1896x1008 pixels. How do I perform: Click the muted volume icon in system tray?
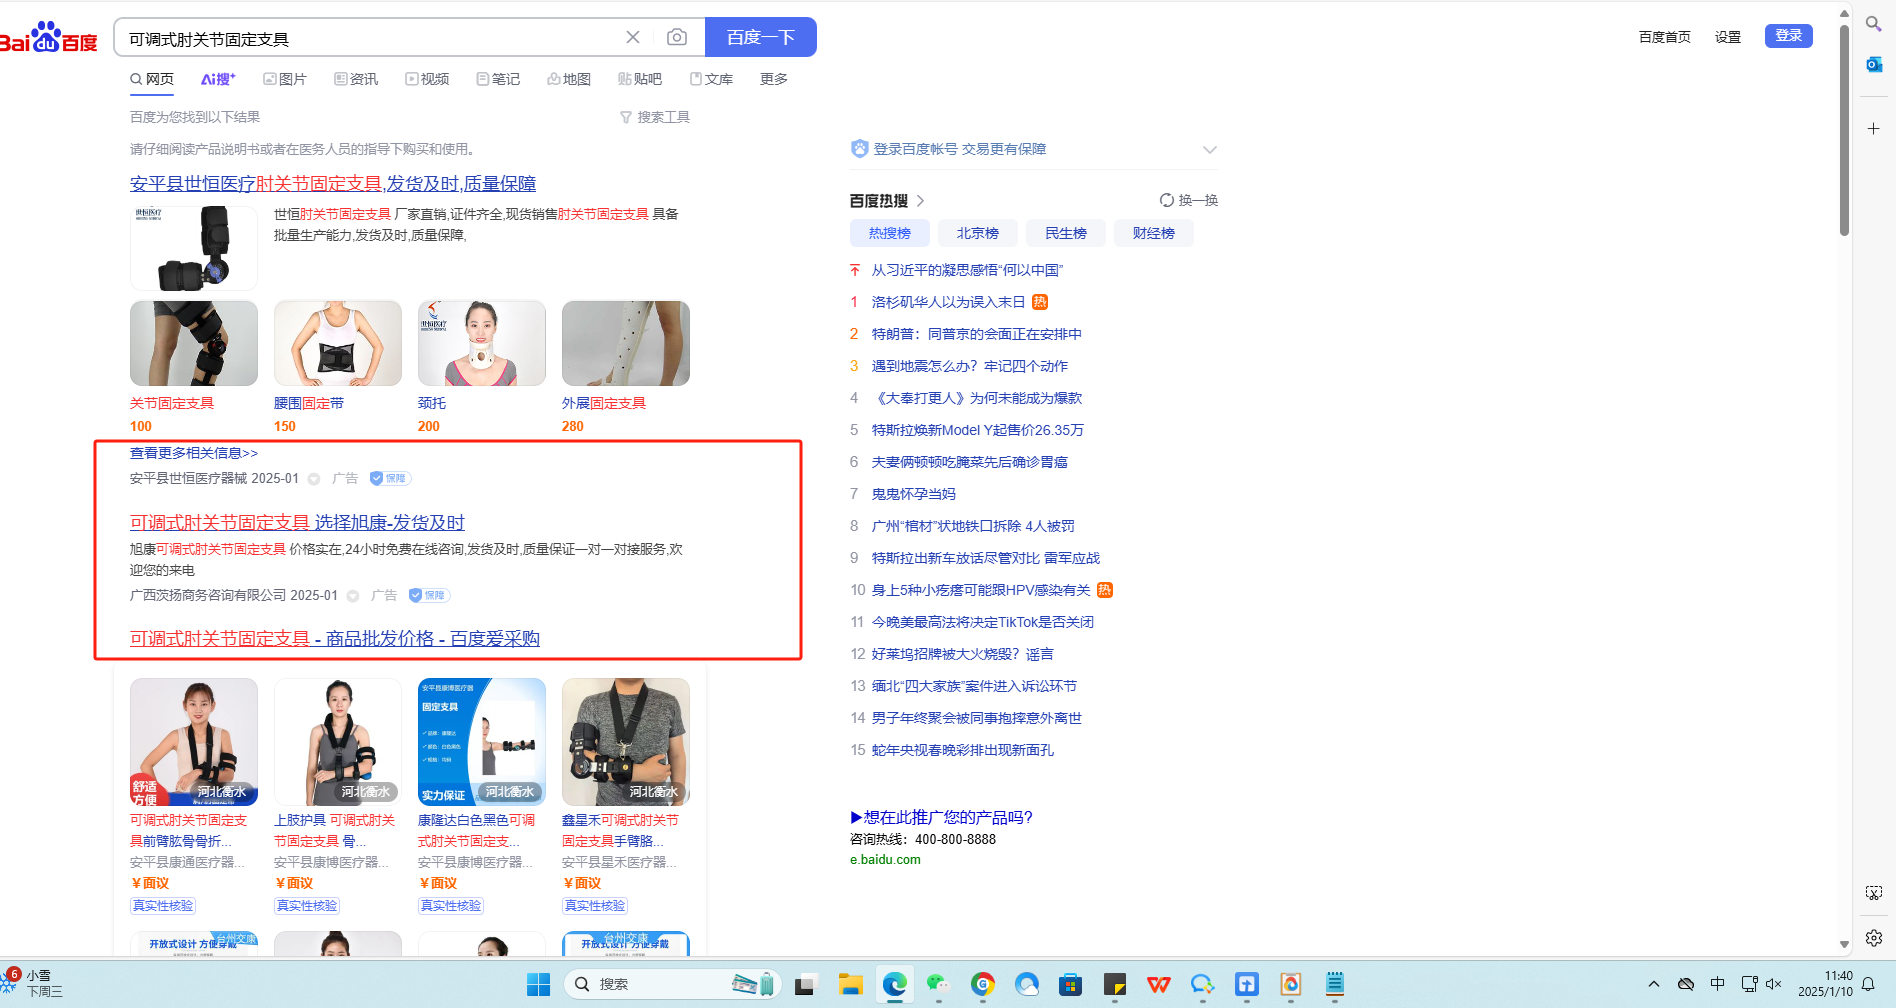[1774, 984]
